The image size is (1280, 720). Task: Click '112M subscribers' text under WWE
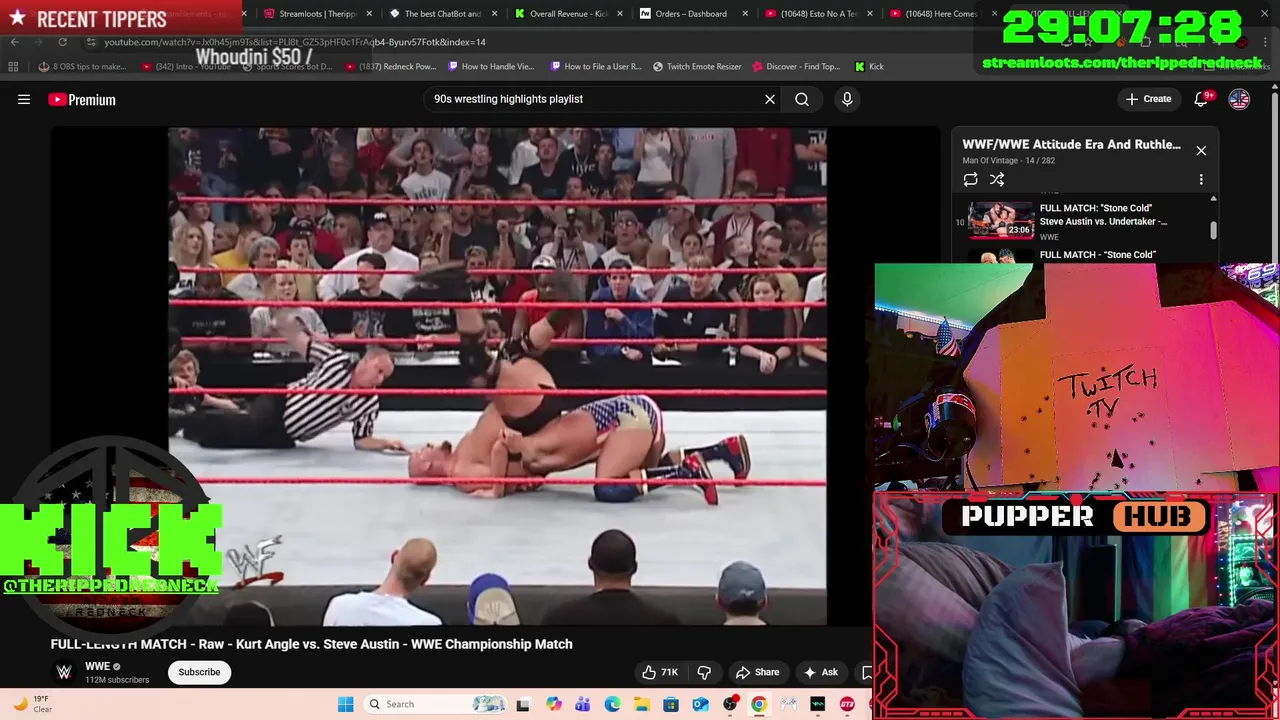coord(117,680)
